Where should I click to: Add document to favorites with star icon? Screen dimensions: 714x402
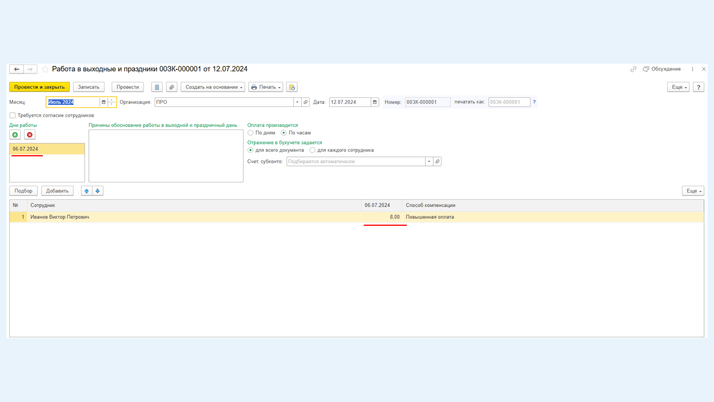(x=45, y=69)
